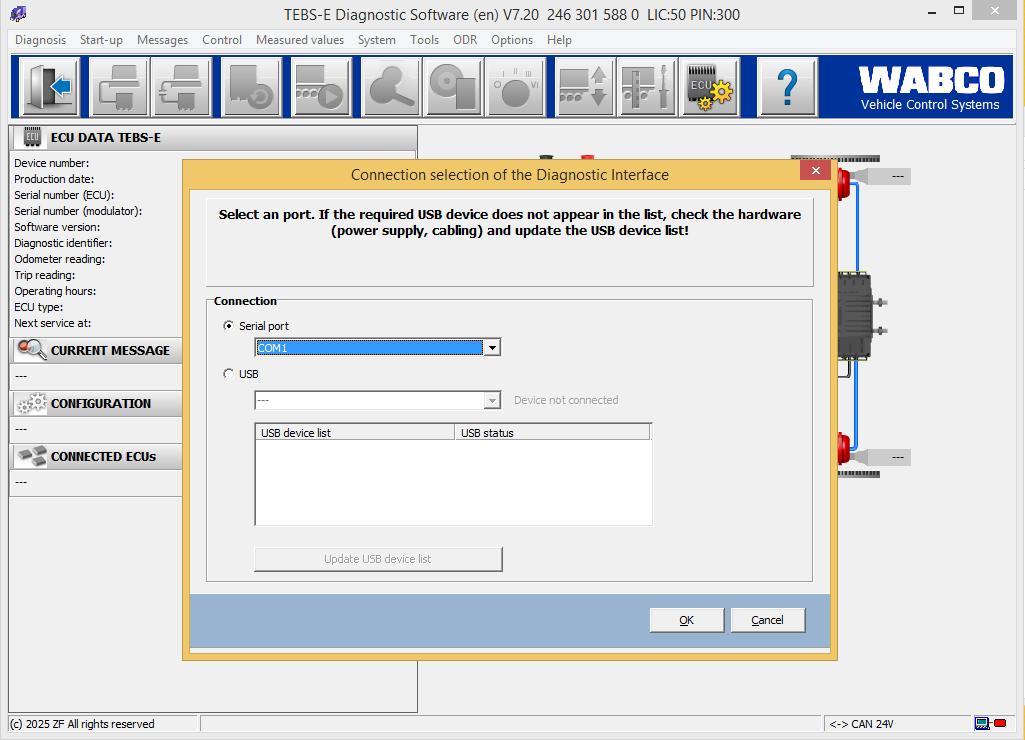The width and height of the screenshot is (1025, 740).
Task: Select the Serial port radio button
Action: click(x=228, y=326)
